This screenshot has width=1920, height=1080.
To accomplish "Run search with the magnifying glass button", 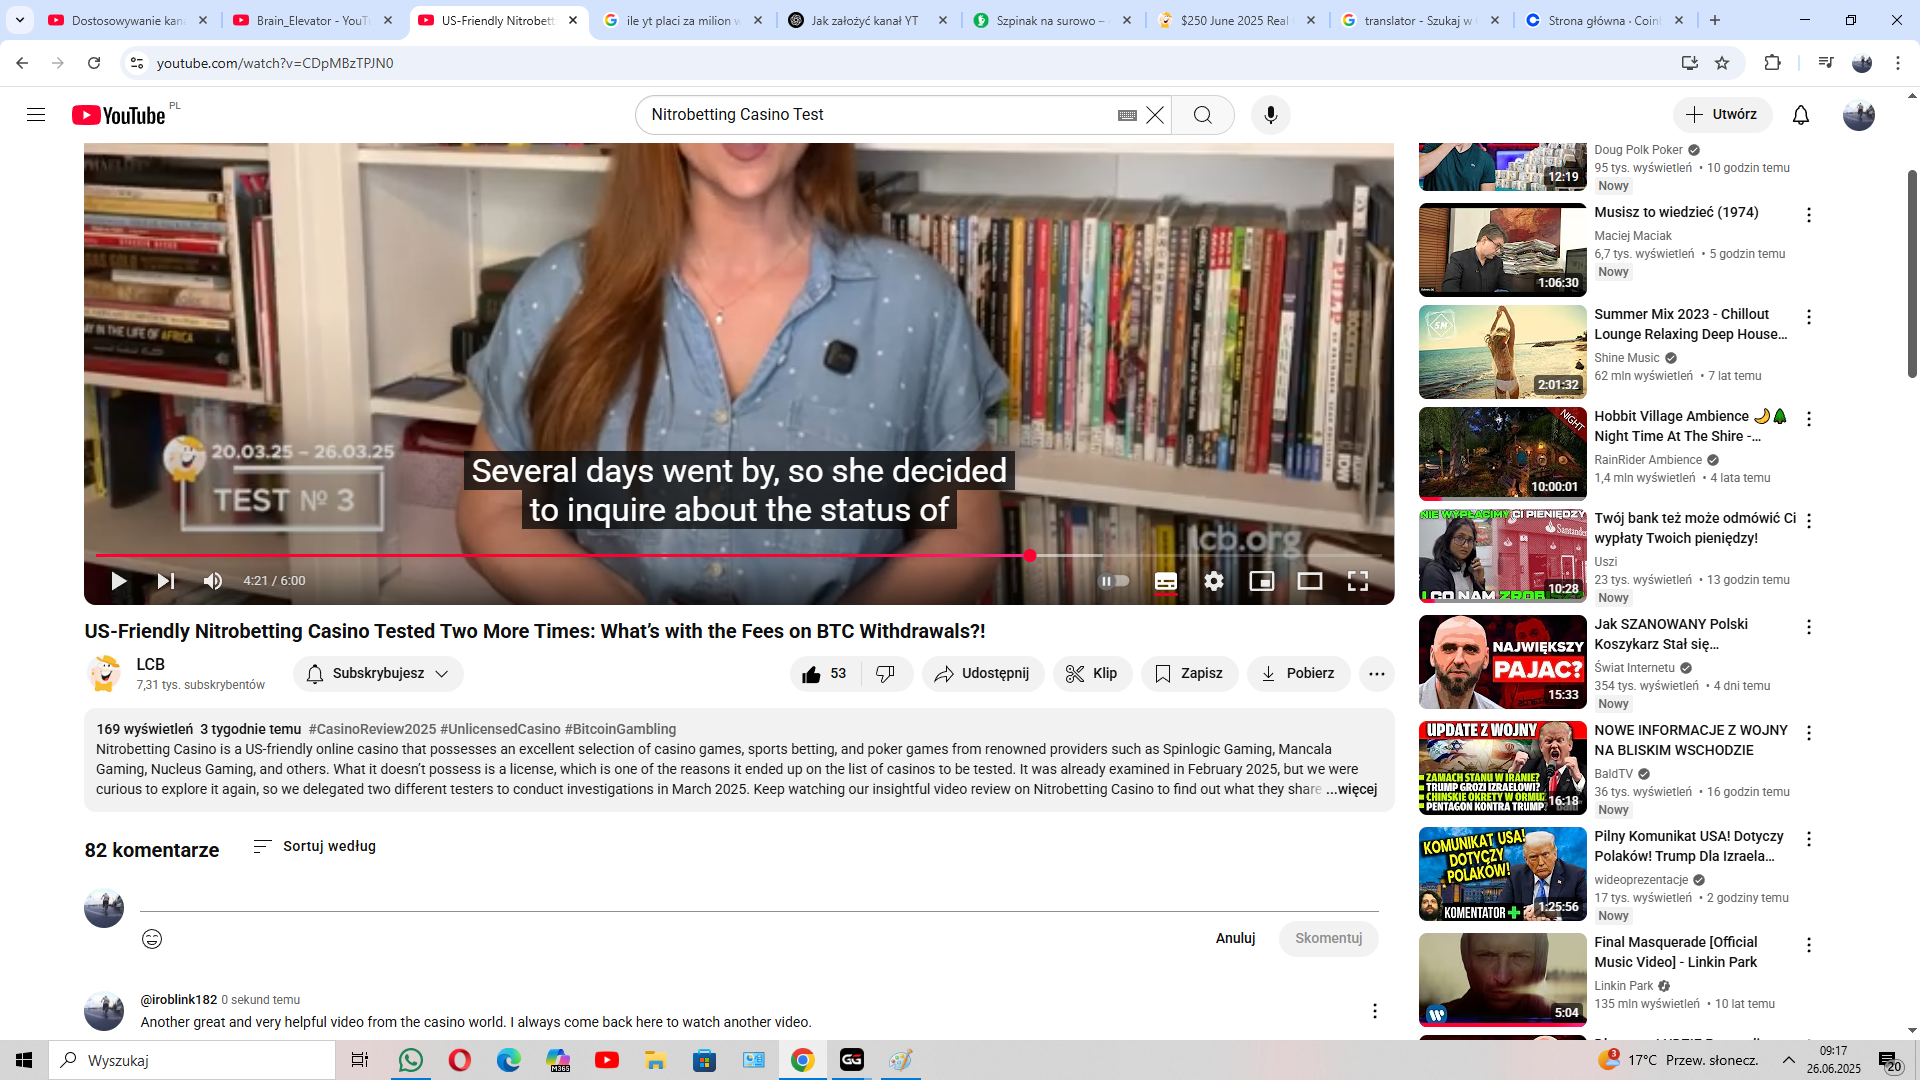I will coord(1203,115).
